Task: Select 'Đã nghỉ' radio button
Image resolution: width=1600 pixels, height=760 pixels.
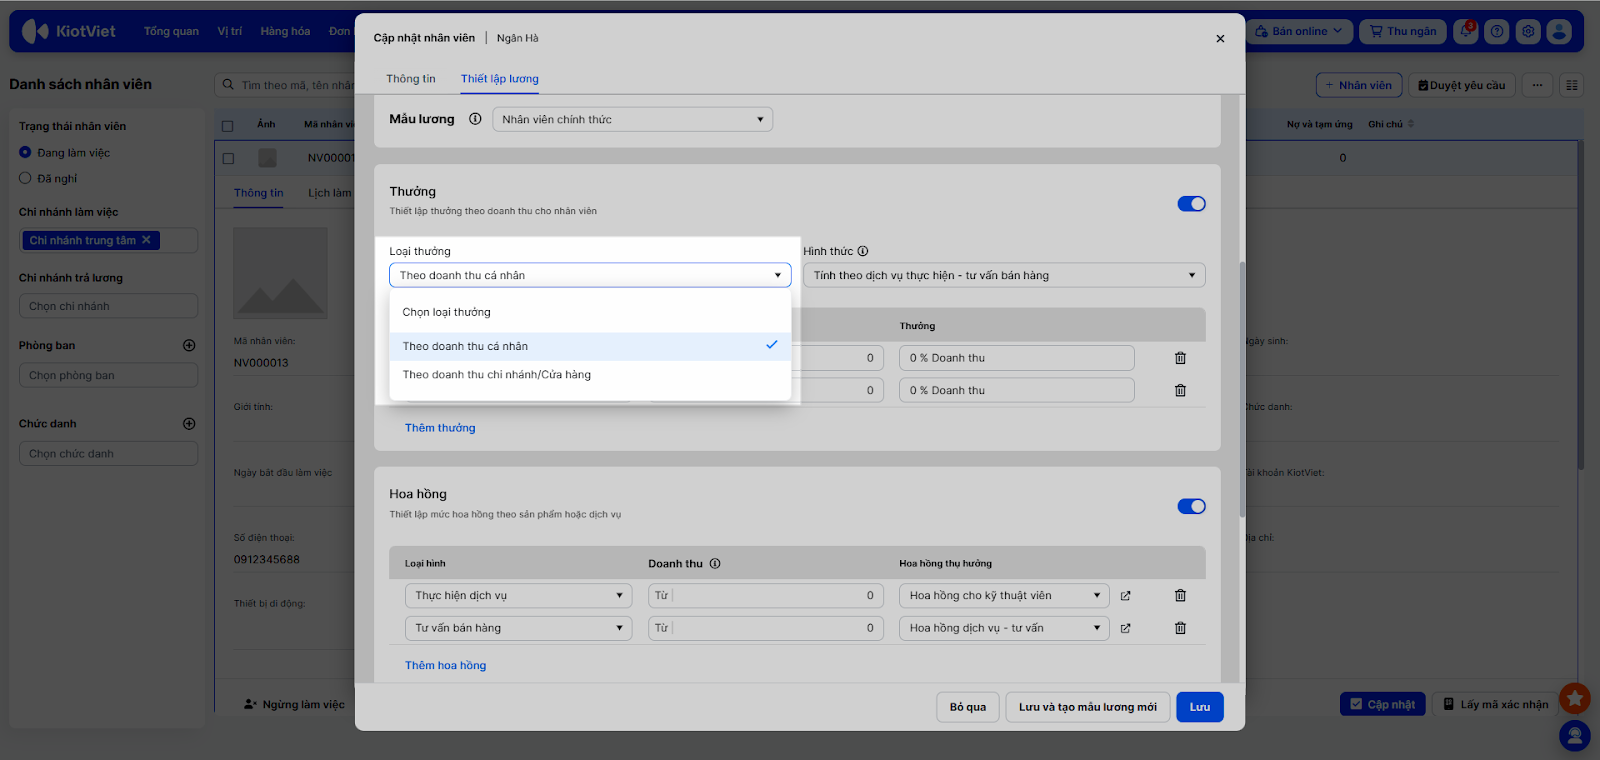Action: tap(26, 178)
